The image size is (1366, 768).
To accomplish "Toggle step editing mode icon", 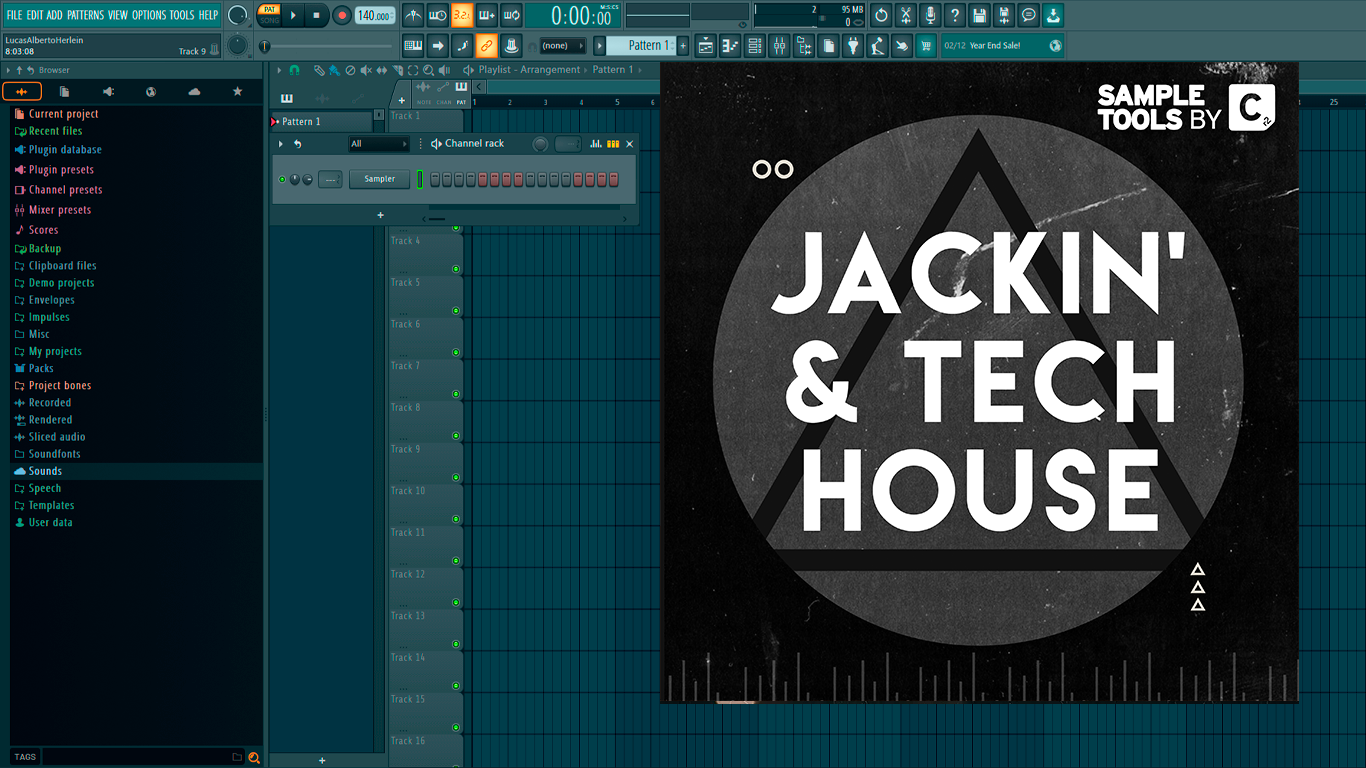I will (462, 45).
